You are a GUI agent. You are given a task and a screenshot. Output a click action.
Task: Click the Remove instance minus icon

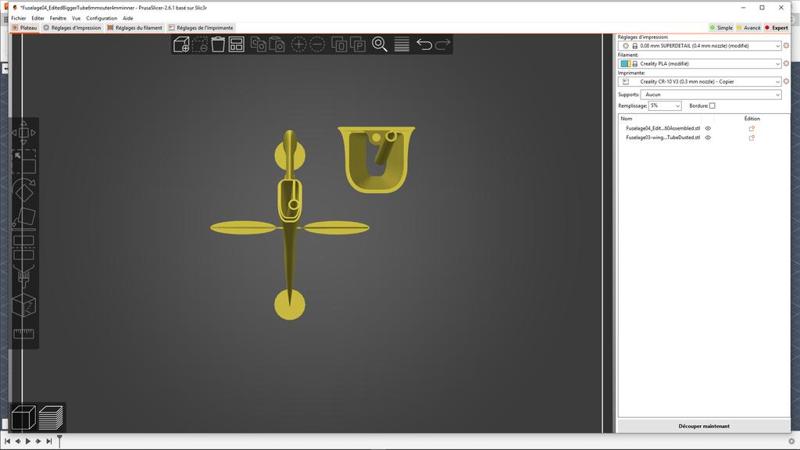pyautogui.click(x=317, y=44)
